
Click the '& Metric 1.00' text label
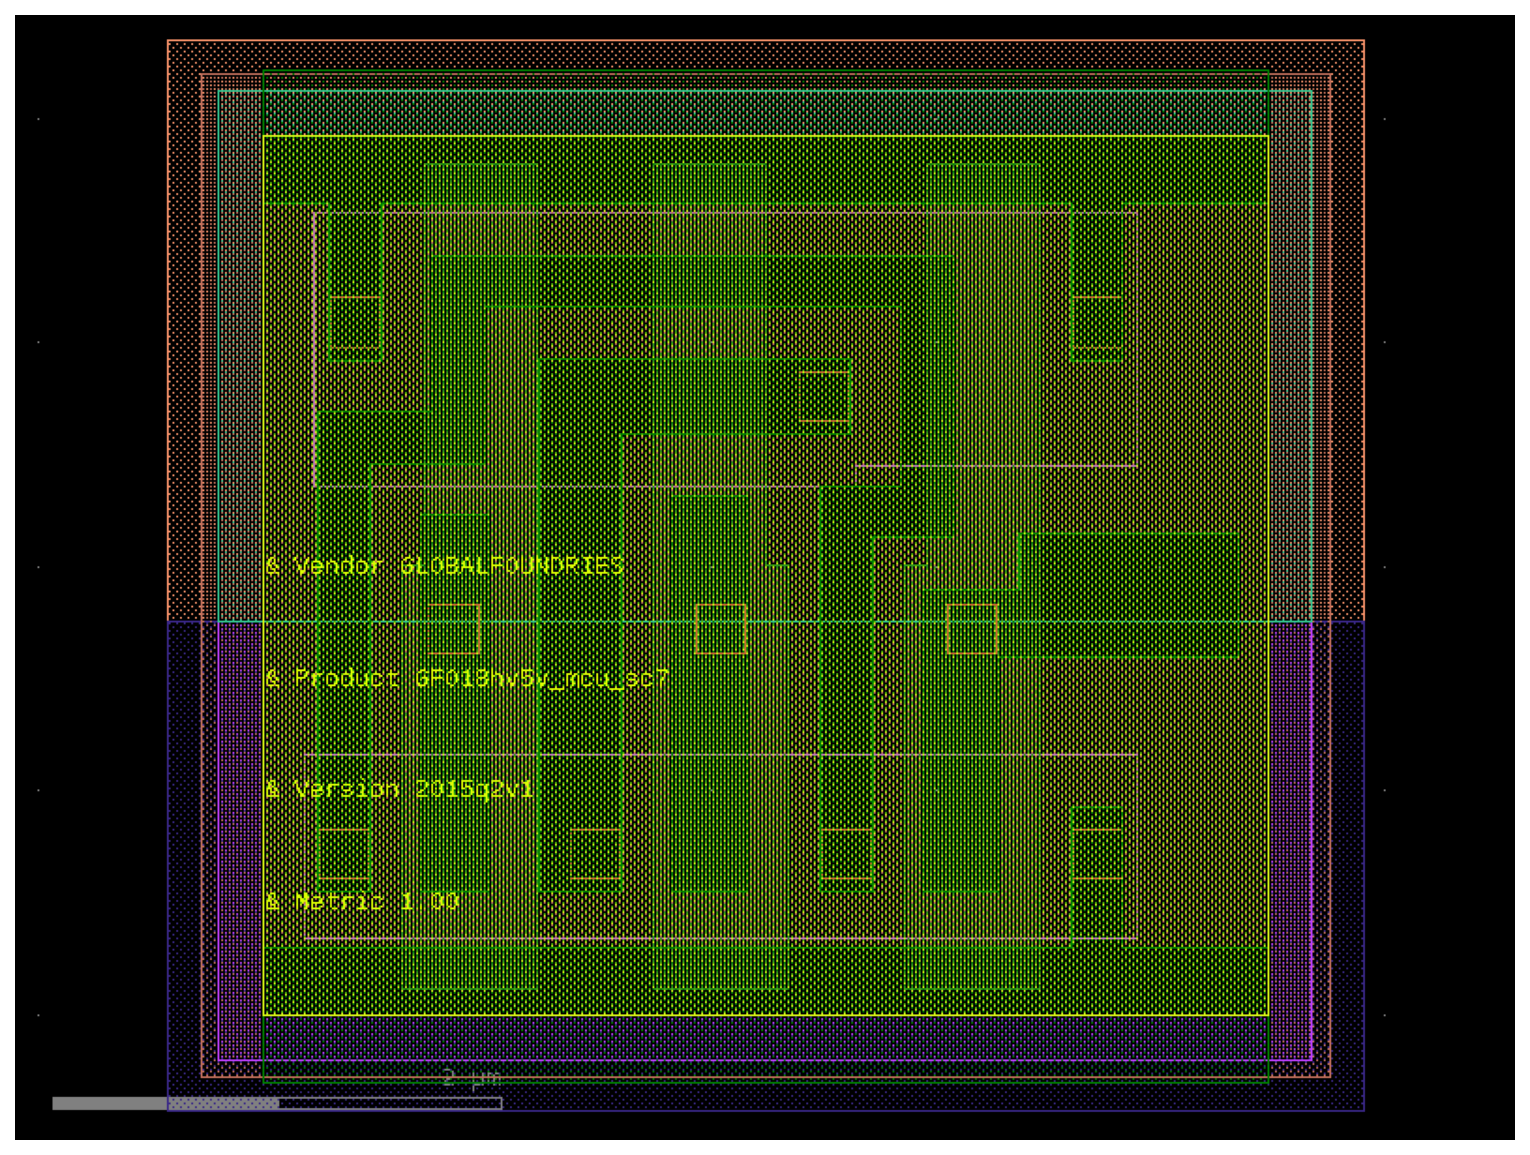[362, 901]
